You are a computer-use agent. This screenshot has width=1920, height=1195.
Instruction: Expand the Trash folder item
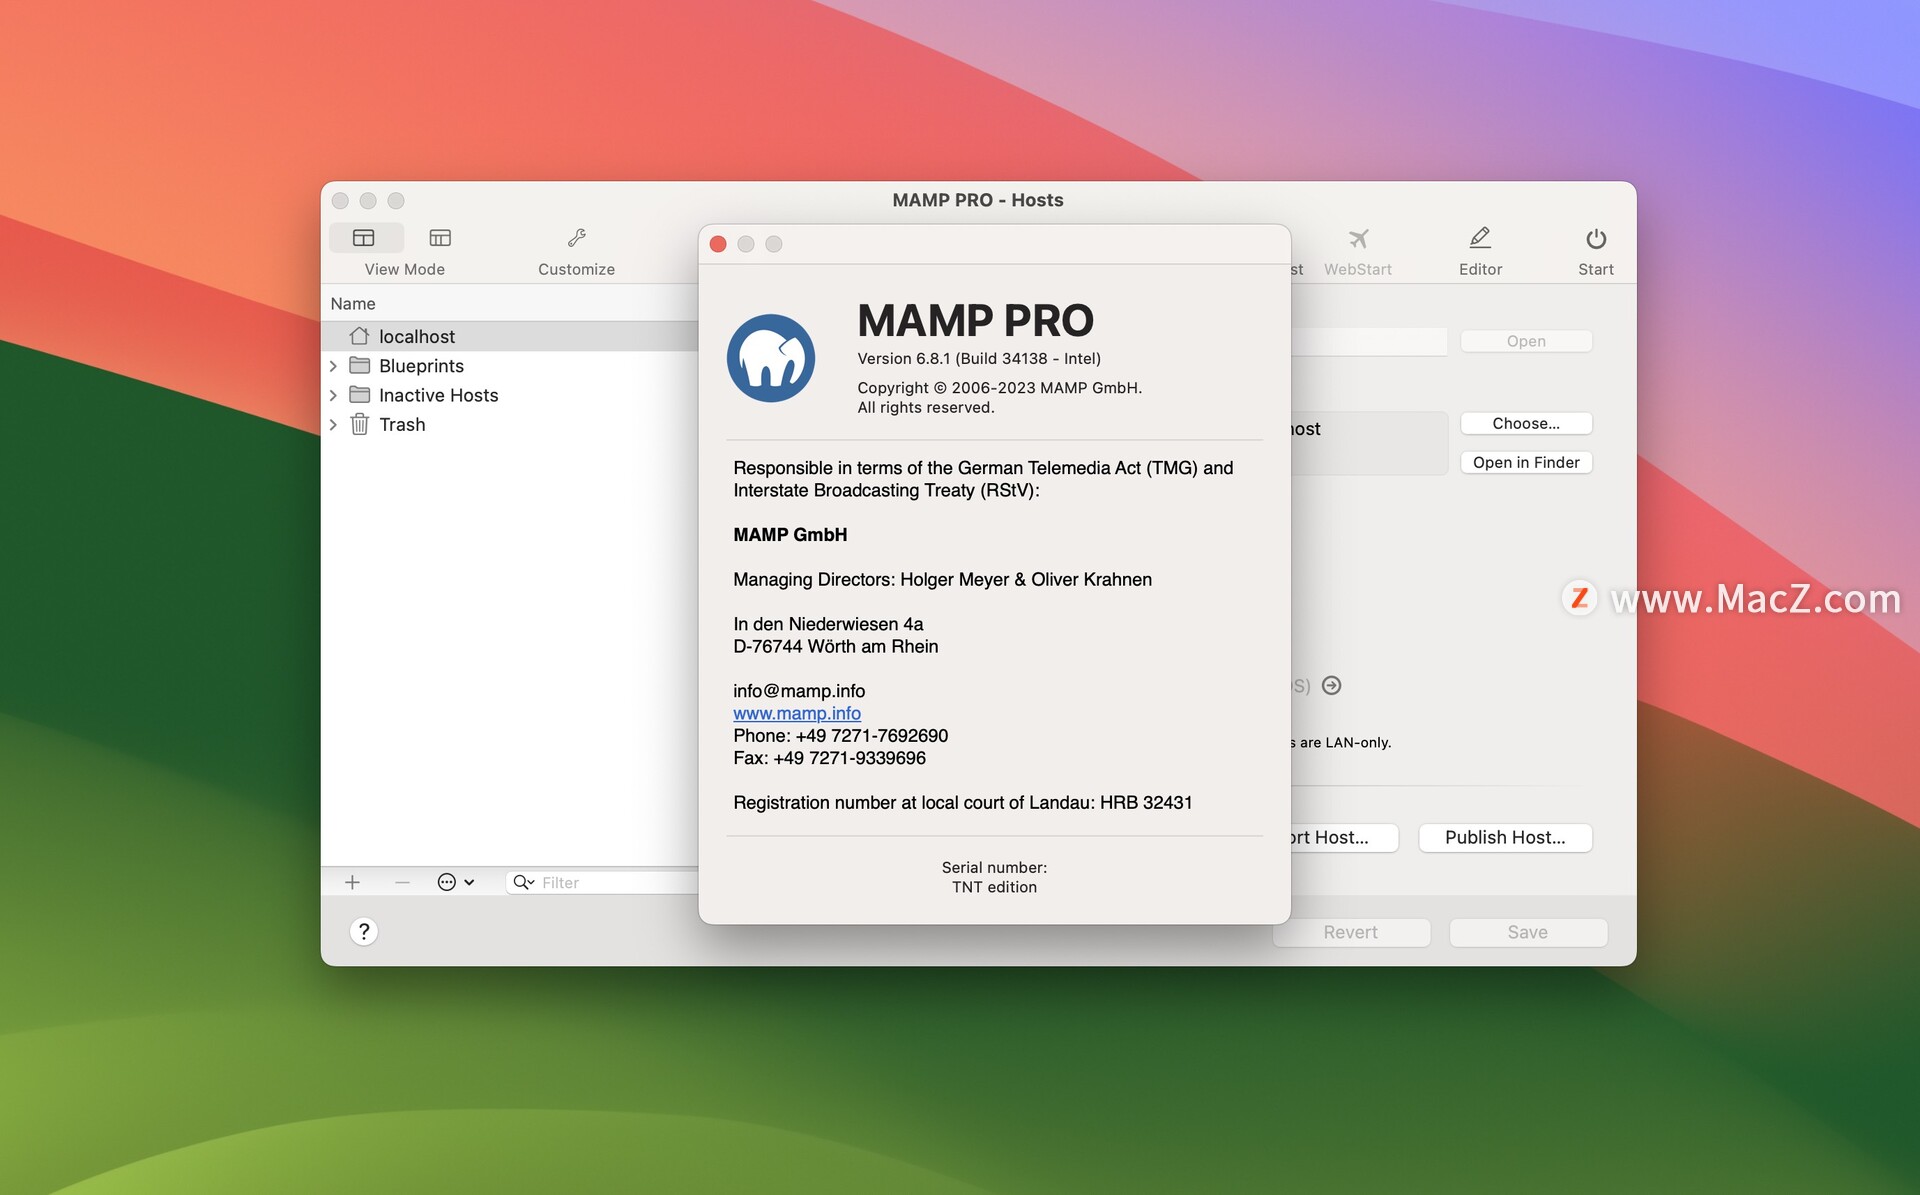pos(336,424)
